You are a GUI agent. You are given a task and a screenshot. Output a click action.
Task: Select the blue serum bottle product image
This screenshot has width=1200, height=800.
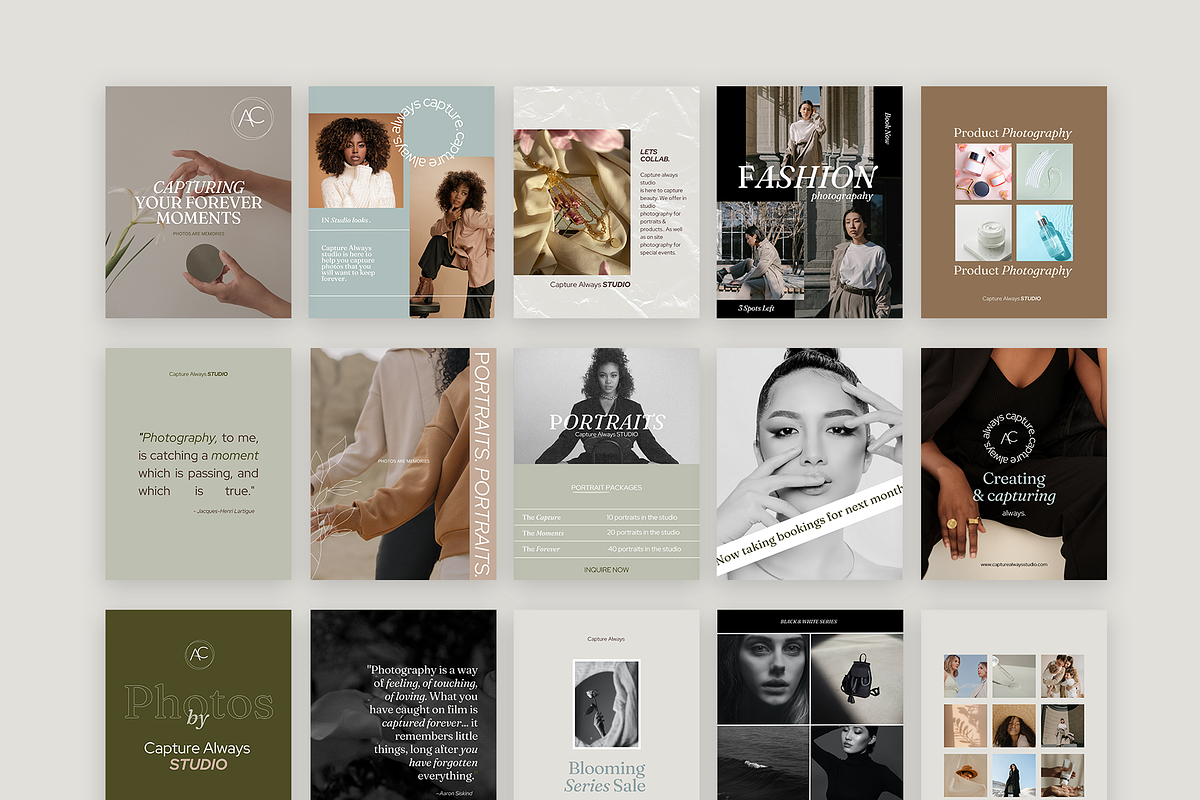click(x=1044, y=233)
